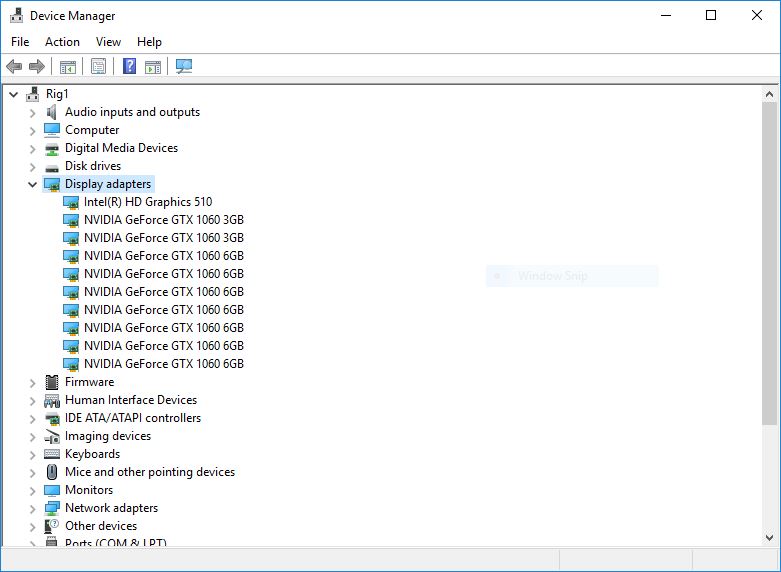Click the vertical scrollbar thumb

(x=769, y=264)
